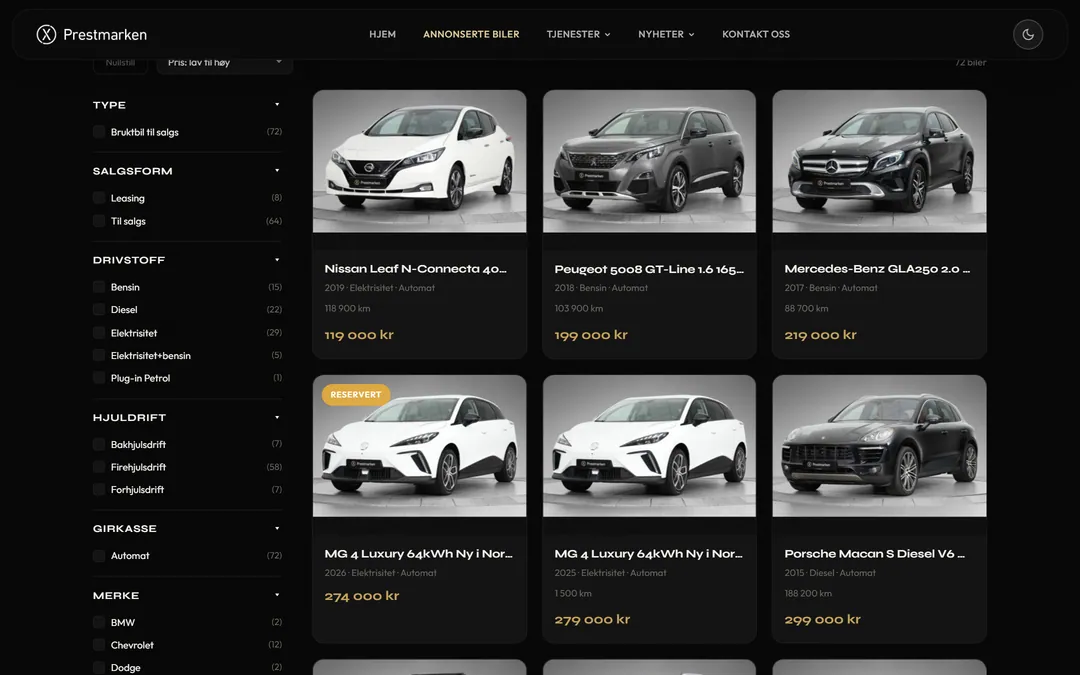Check the Chevrolet brand checkbox

click(x=99, y=645)
